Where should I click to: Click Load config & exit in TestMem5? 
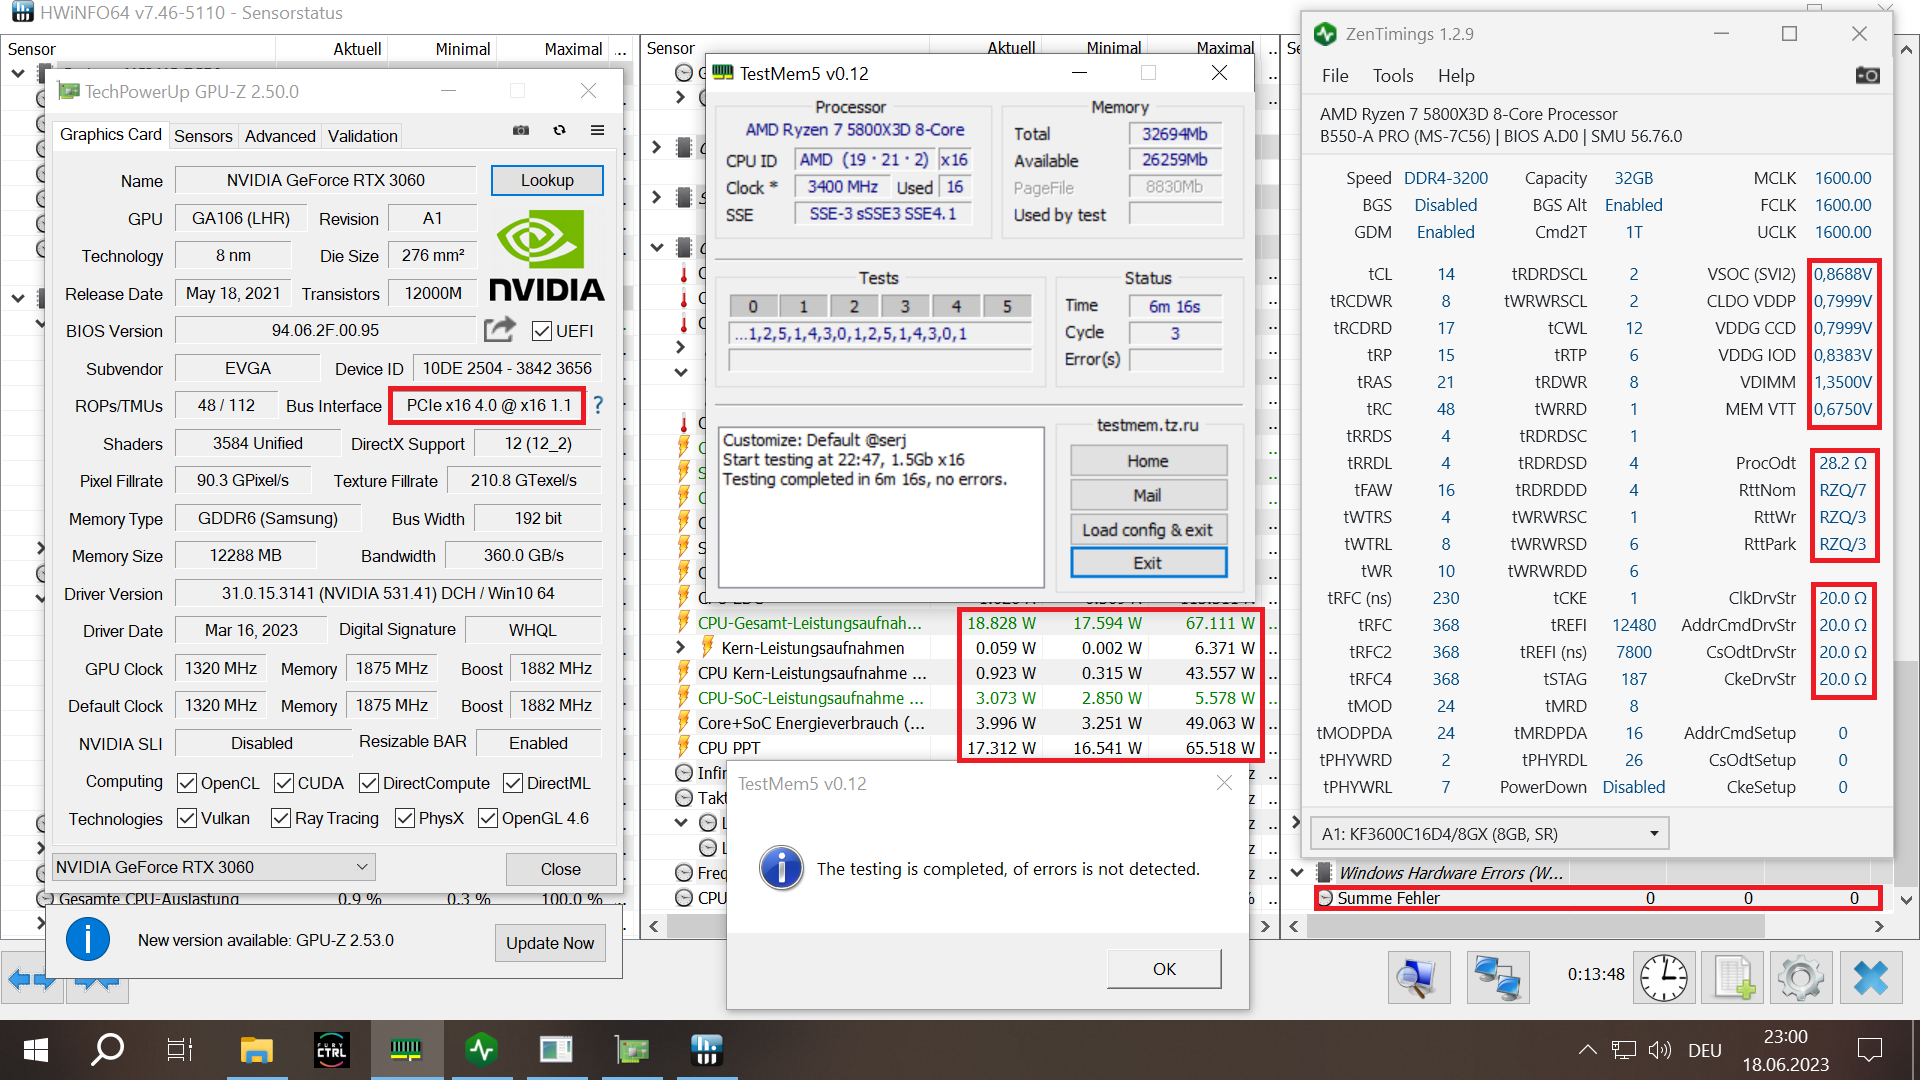(1148, 530)
